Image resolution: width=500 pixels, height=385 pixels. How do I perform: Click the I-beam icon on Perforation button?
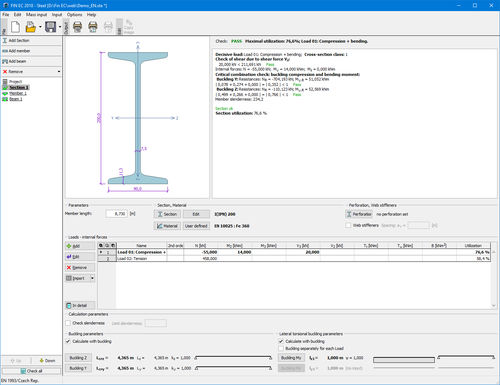click(x=349, y=214)
